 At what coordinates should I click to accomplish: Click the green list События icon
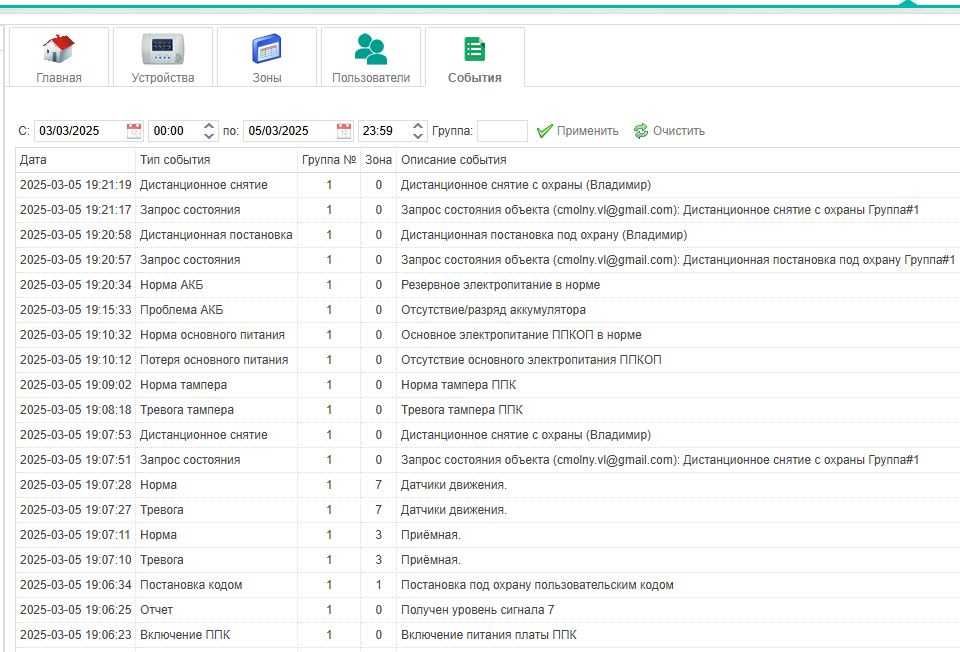(x=475, y=49)
